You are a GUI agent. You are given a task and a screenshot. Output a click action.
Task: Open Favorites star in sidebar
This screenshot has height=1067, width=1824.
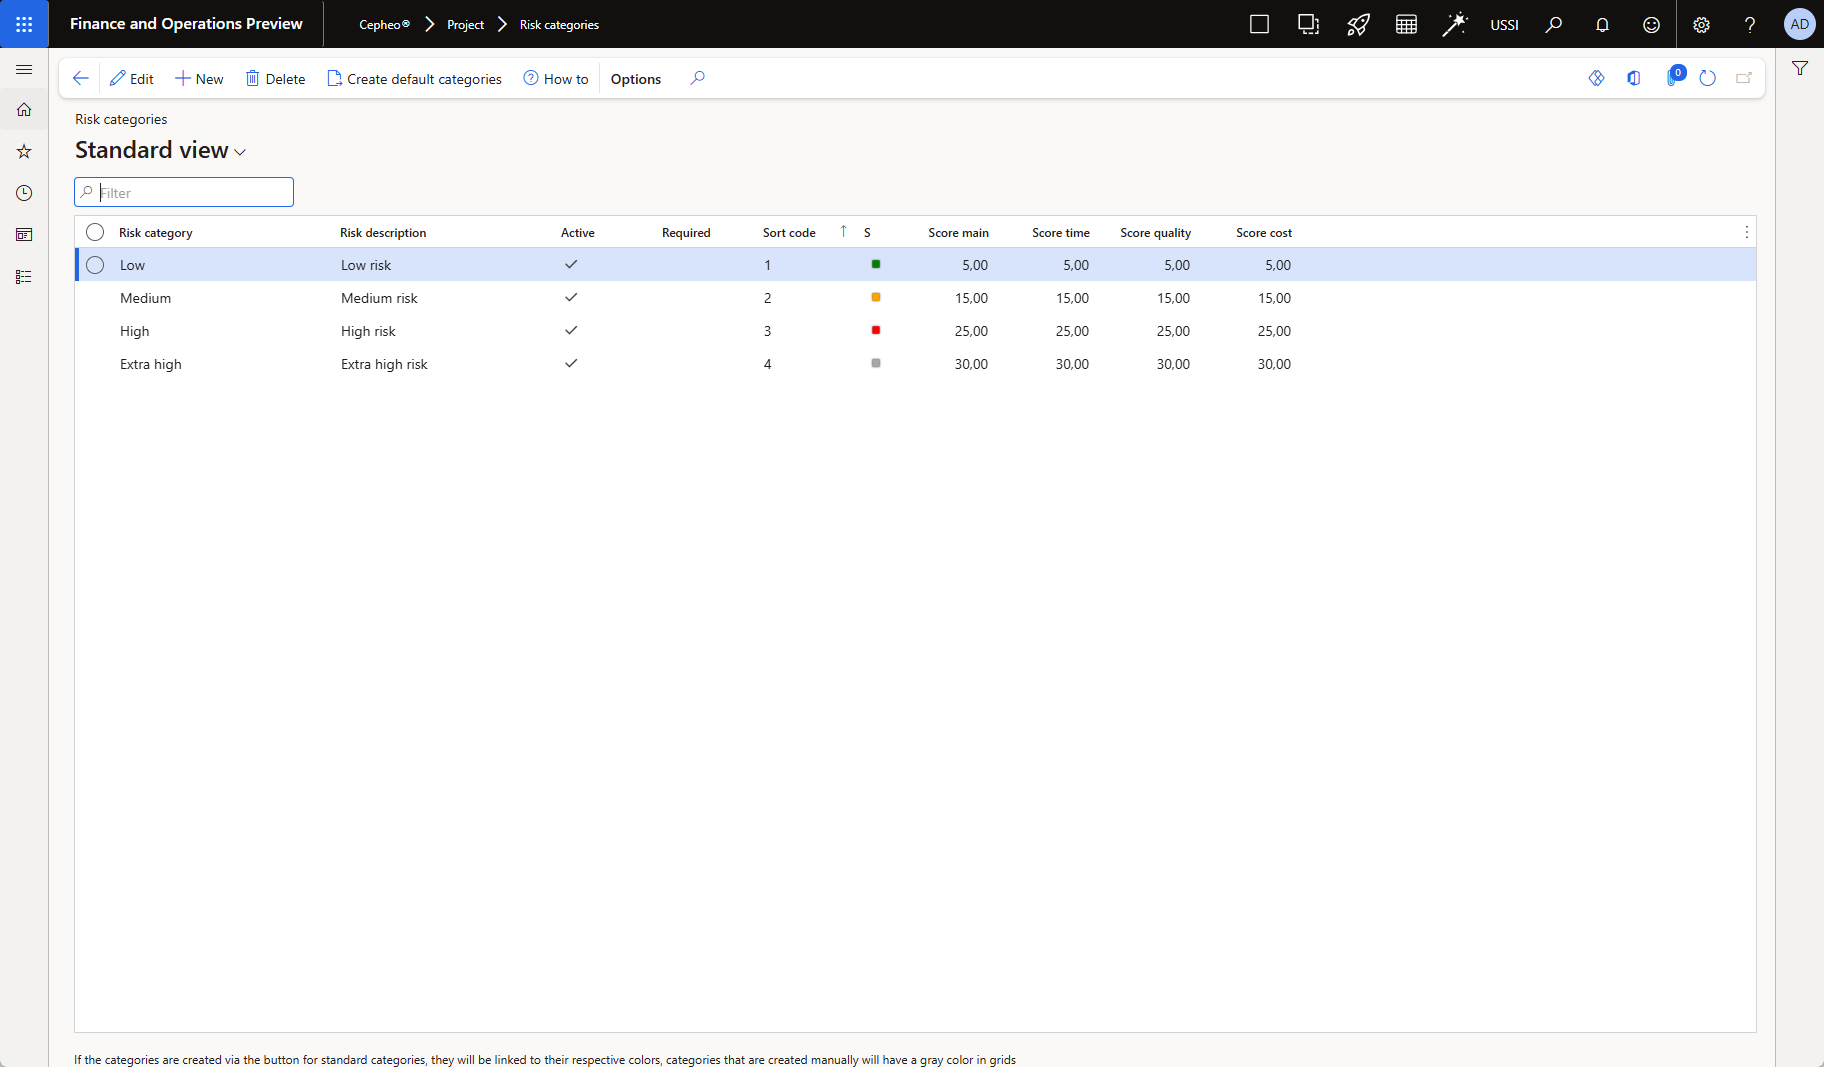pos(24,152)
